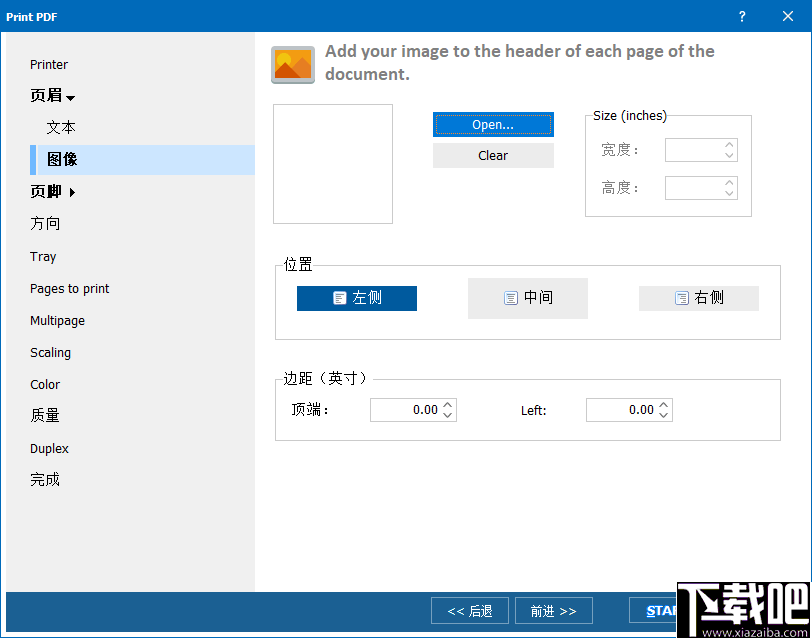
Task: Click the empty image preview box
Action: tap(332, 163)
